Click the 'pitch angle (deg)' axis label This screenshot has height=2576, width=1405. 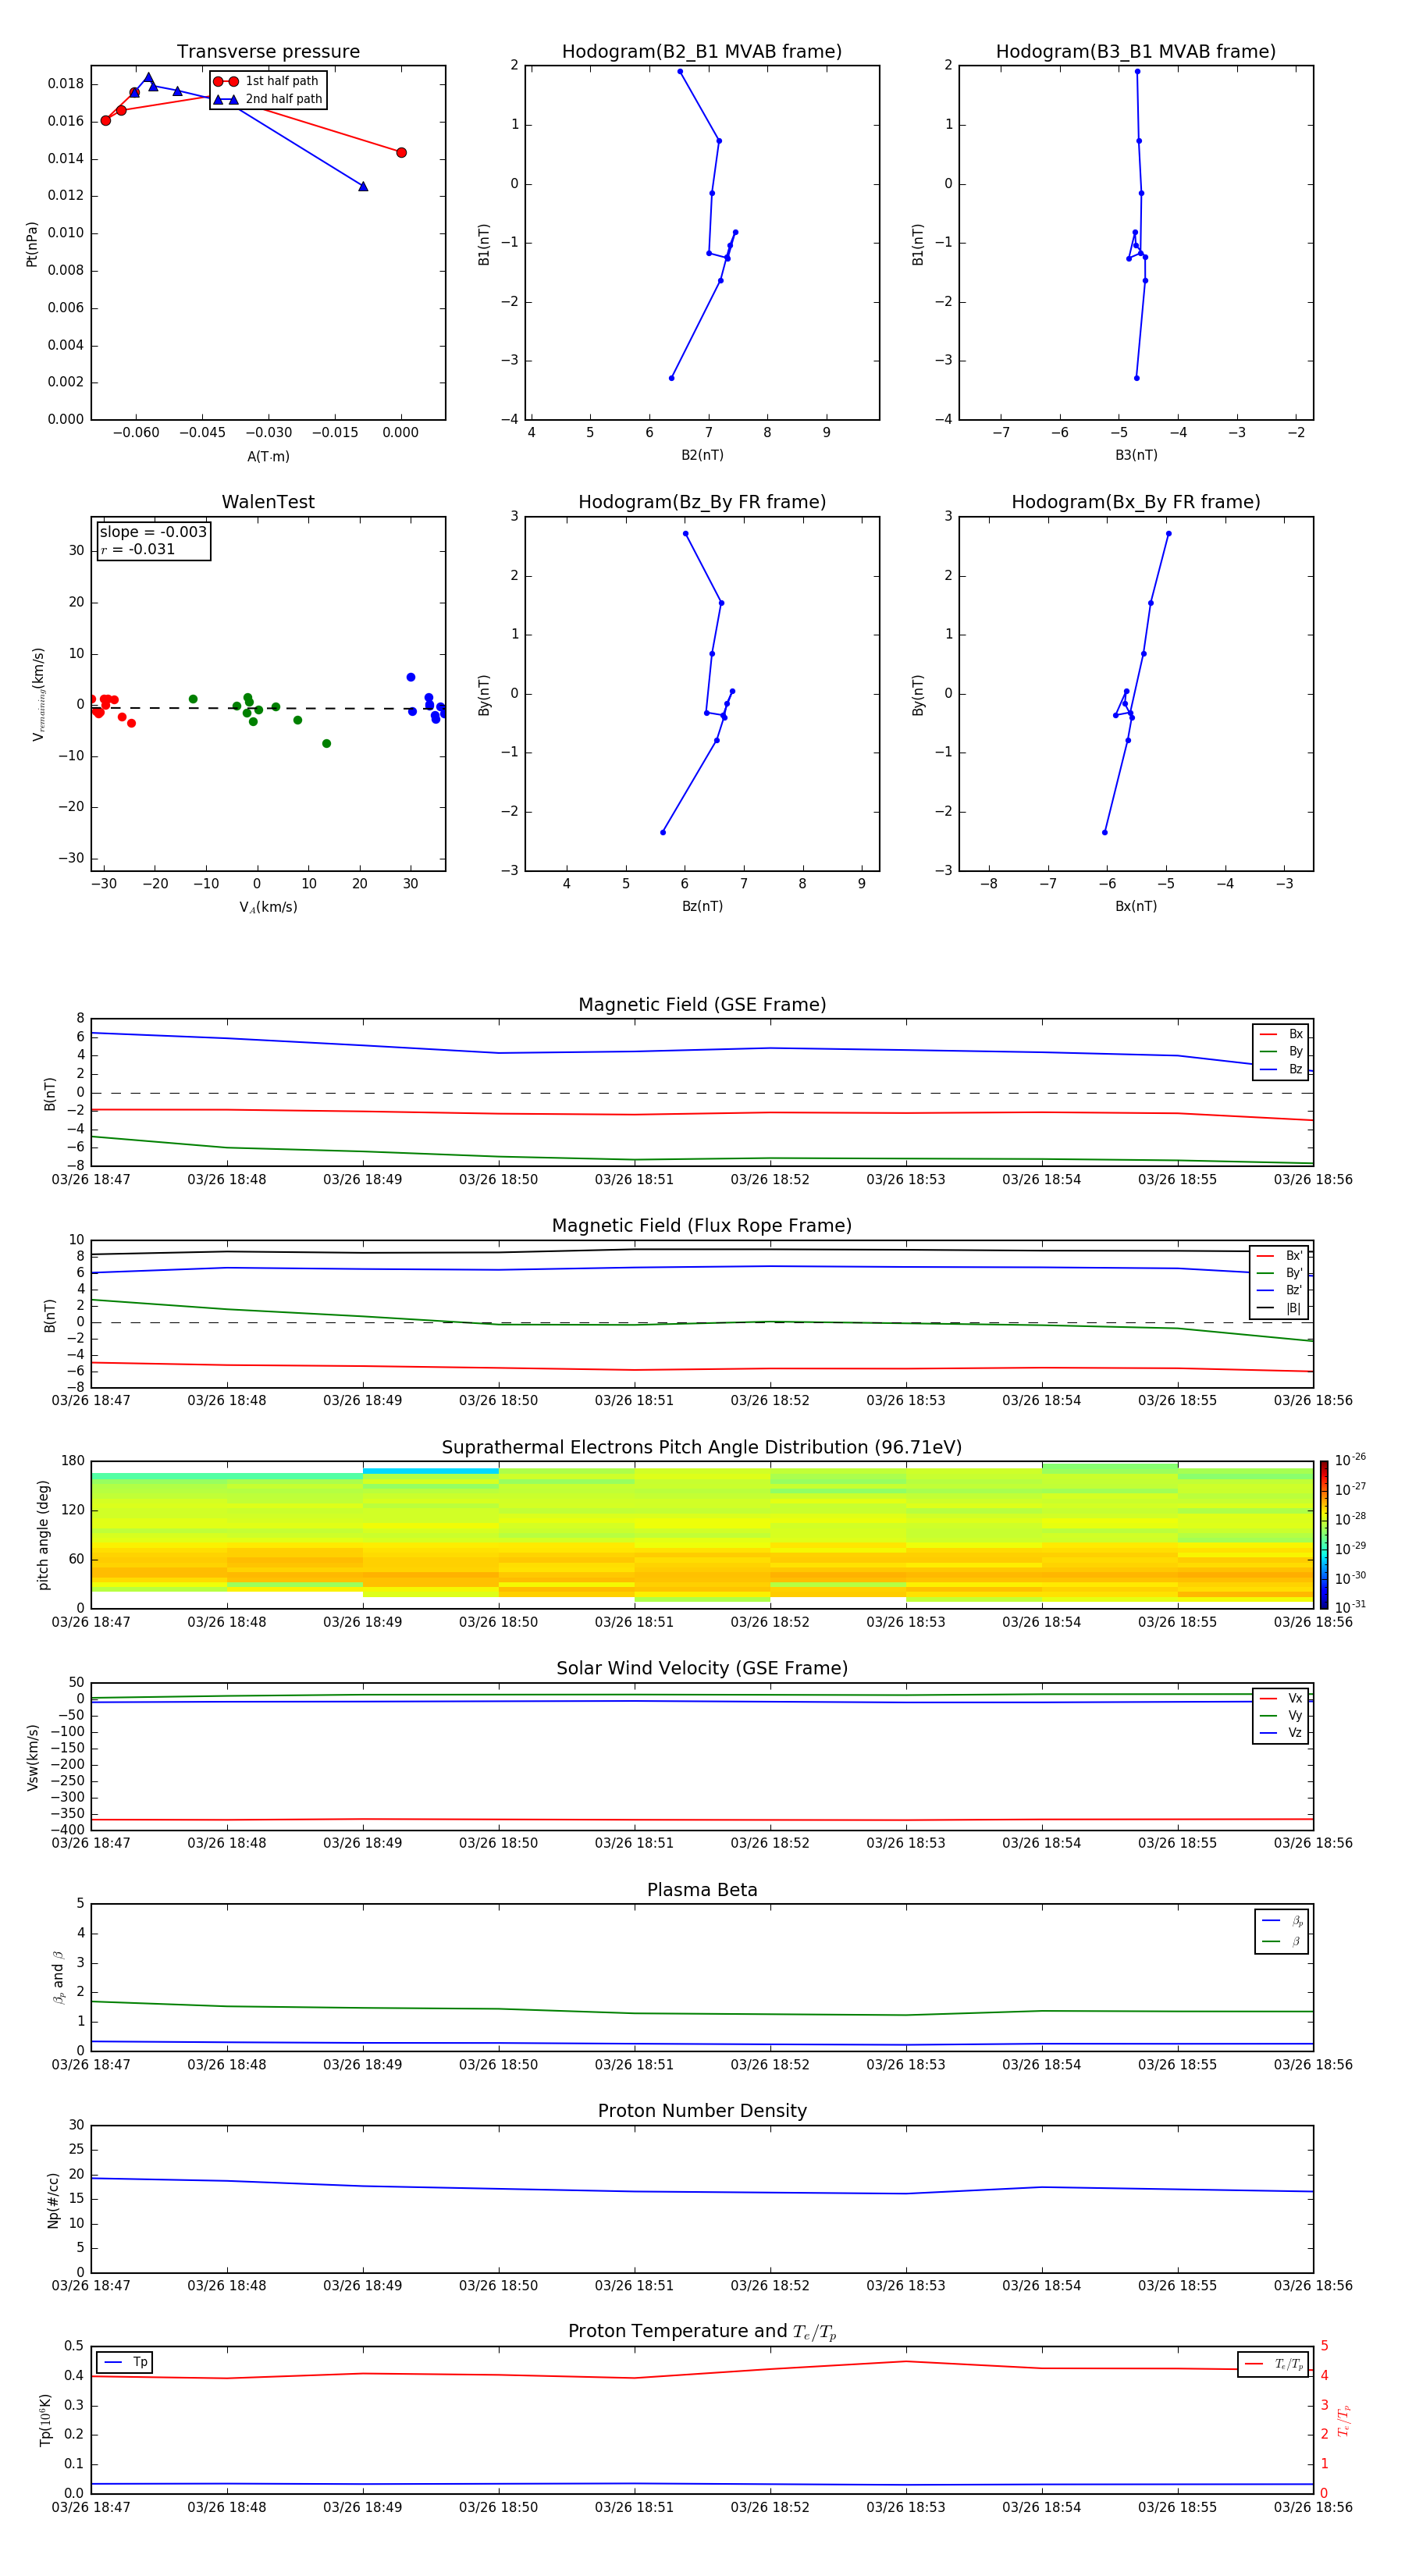(x=43, y=1535)
